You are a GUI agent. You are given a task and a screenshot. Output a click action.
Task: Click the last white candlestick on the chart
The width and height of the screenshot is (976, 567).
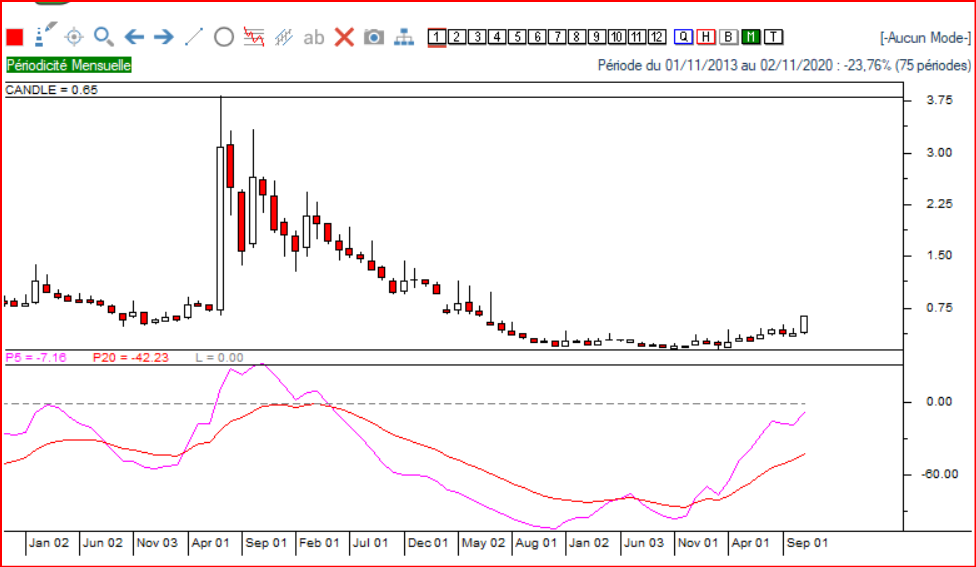point(804,324)
